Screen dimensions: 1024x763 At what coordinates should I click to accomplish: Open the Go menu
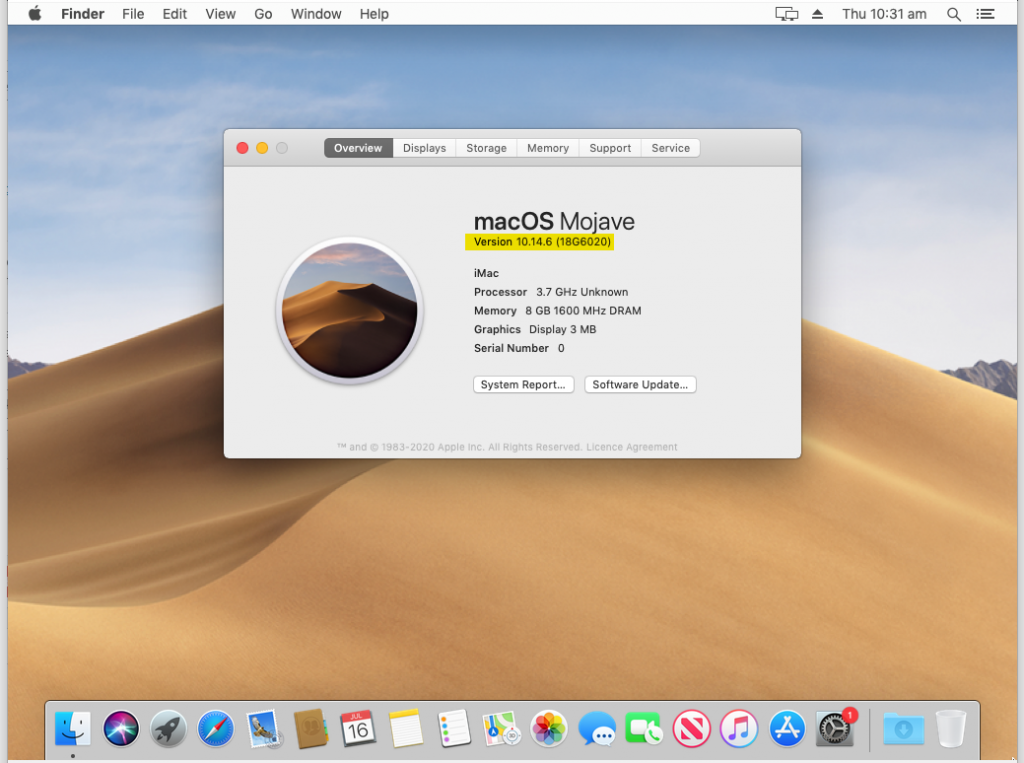(x=263, y=14)
